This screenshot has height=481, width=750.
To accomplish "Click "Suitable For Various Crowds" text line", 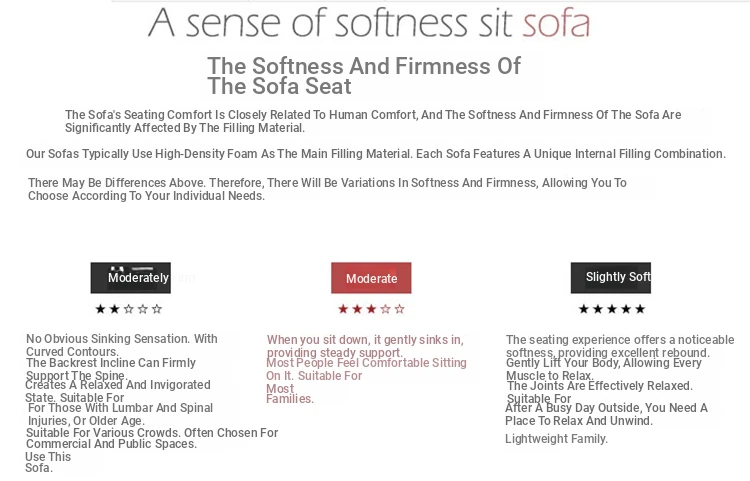I will [x=152, y=433].
